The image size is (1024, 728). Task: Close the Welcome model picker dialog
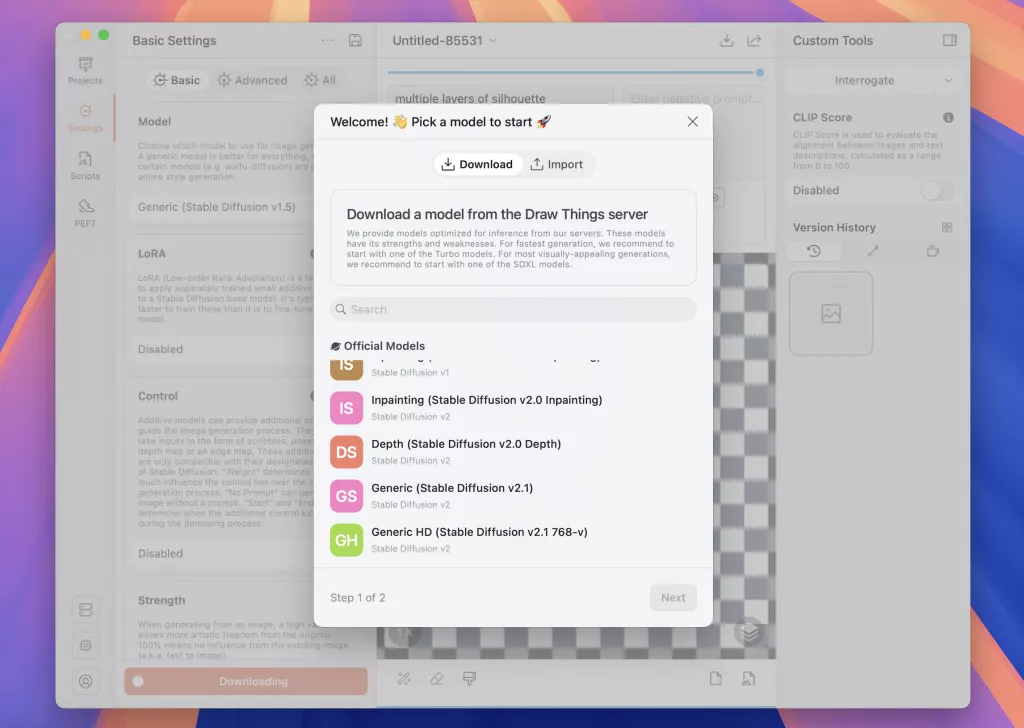tap(693, 121)
